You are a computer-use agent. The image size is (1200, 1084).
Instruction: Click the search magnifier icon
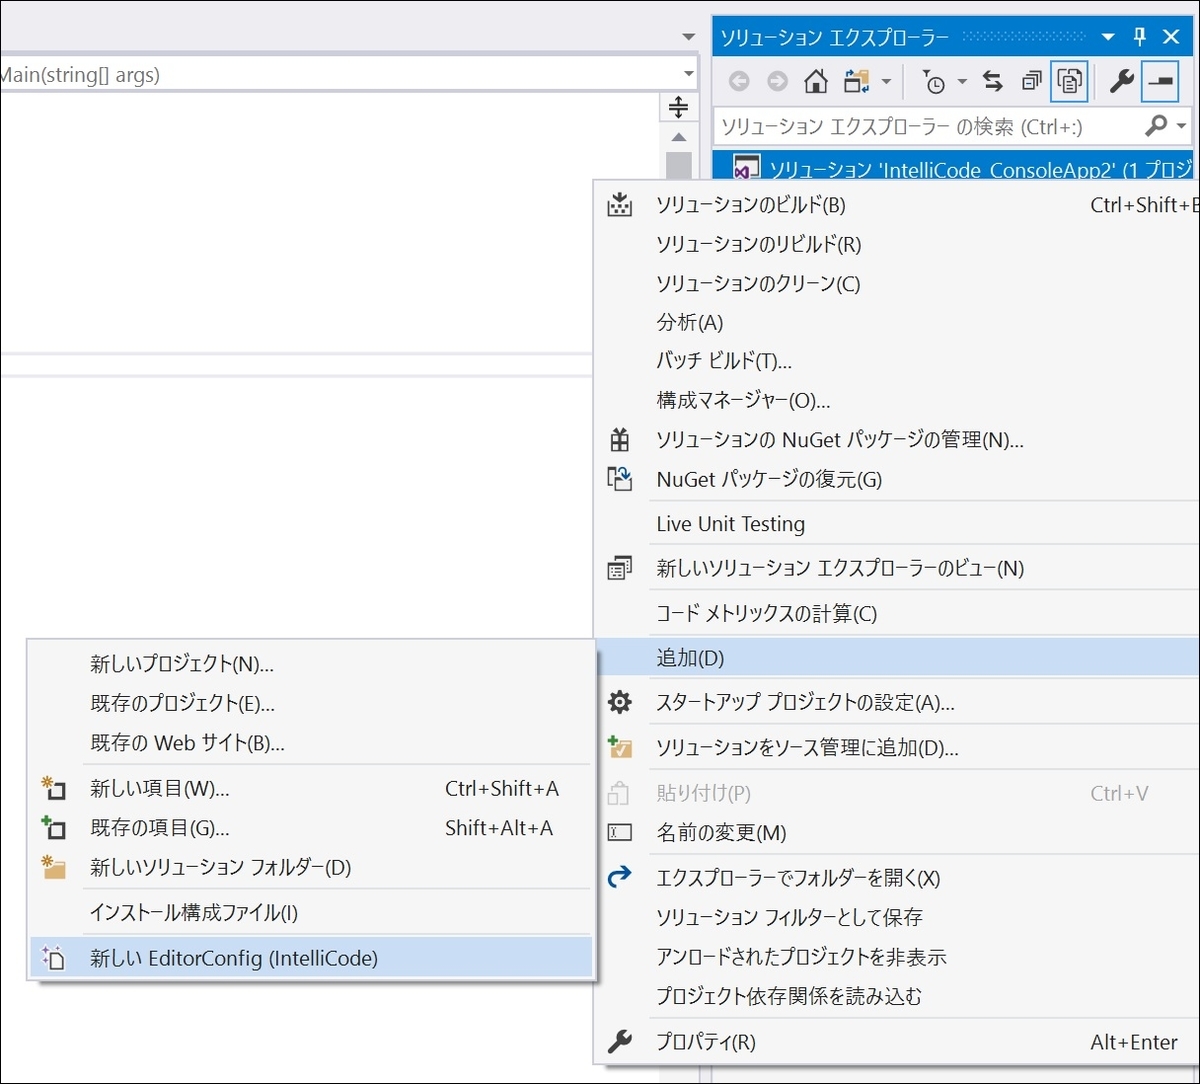(x=1156, y=126)
